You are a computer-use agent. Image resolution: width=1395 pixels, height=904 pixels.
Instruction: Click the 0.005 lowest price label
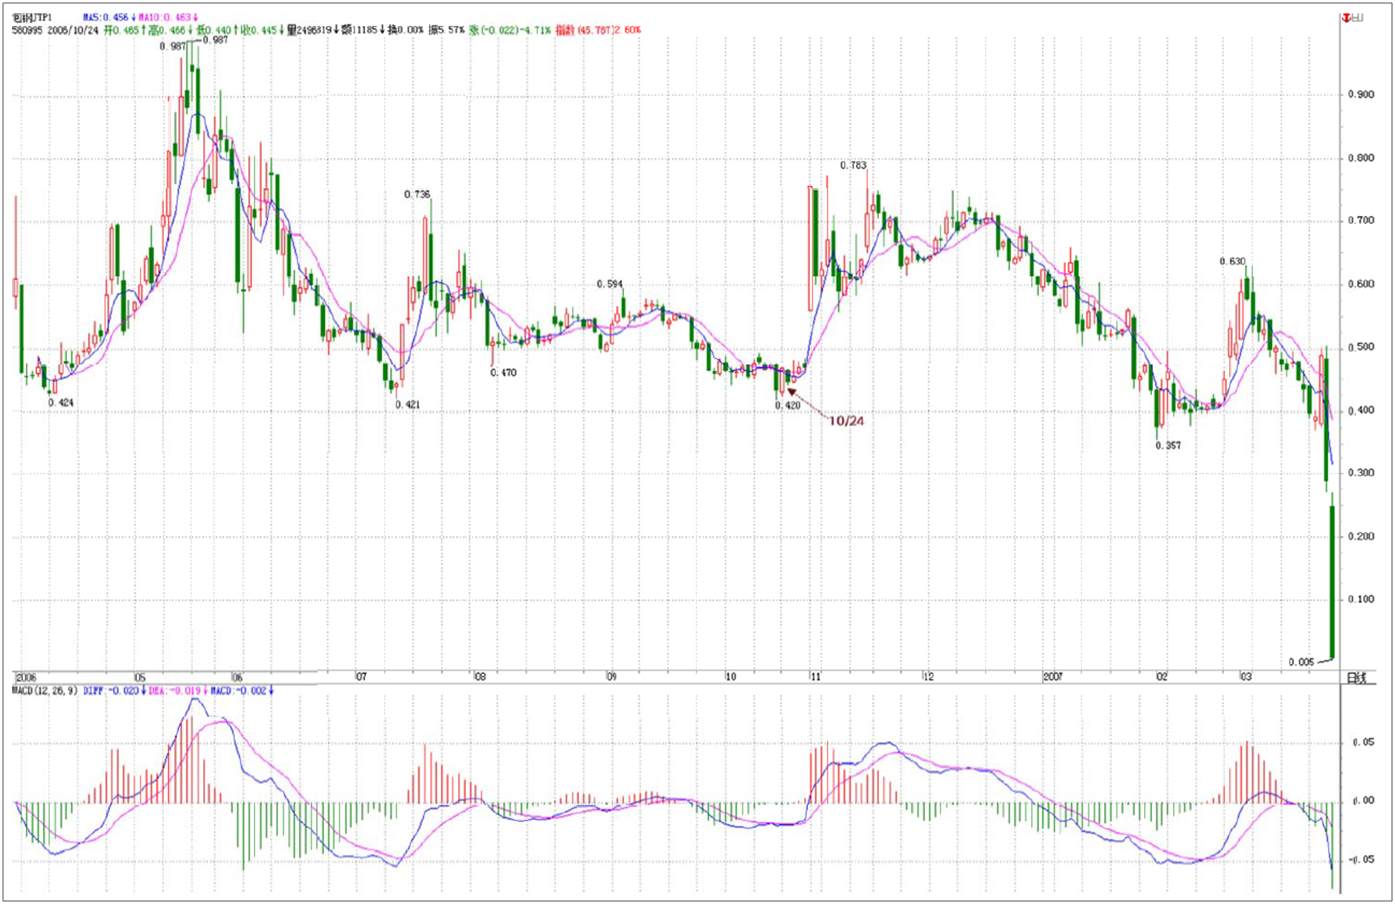pyautogui.click(x=1301, y=662)
